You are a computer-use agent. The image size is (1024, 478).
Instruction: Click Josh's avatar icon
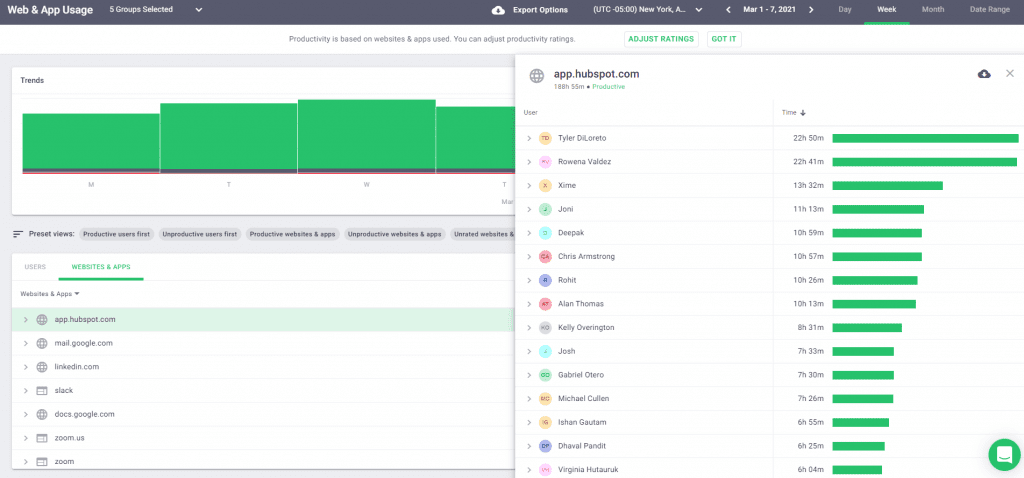545,351
